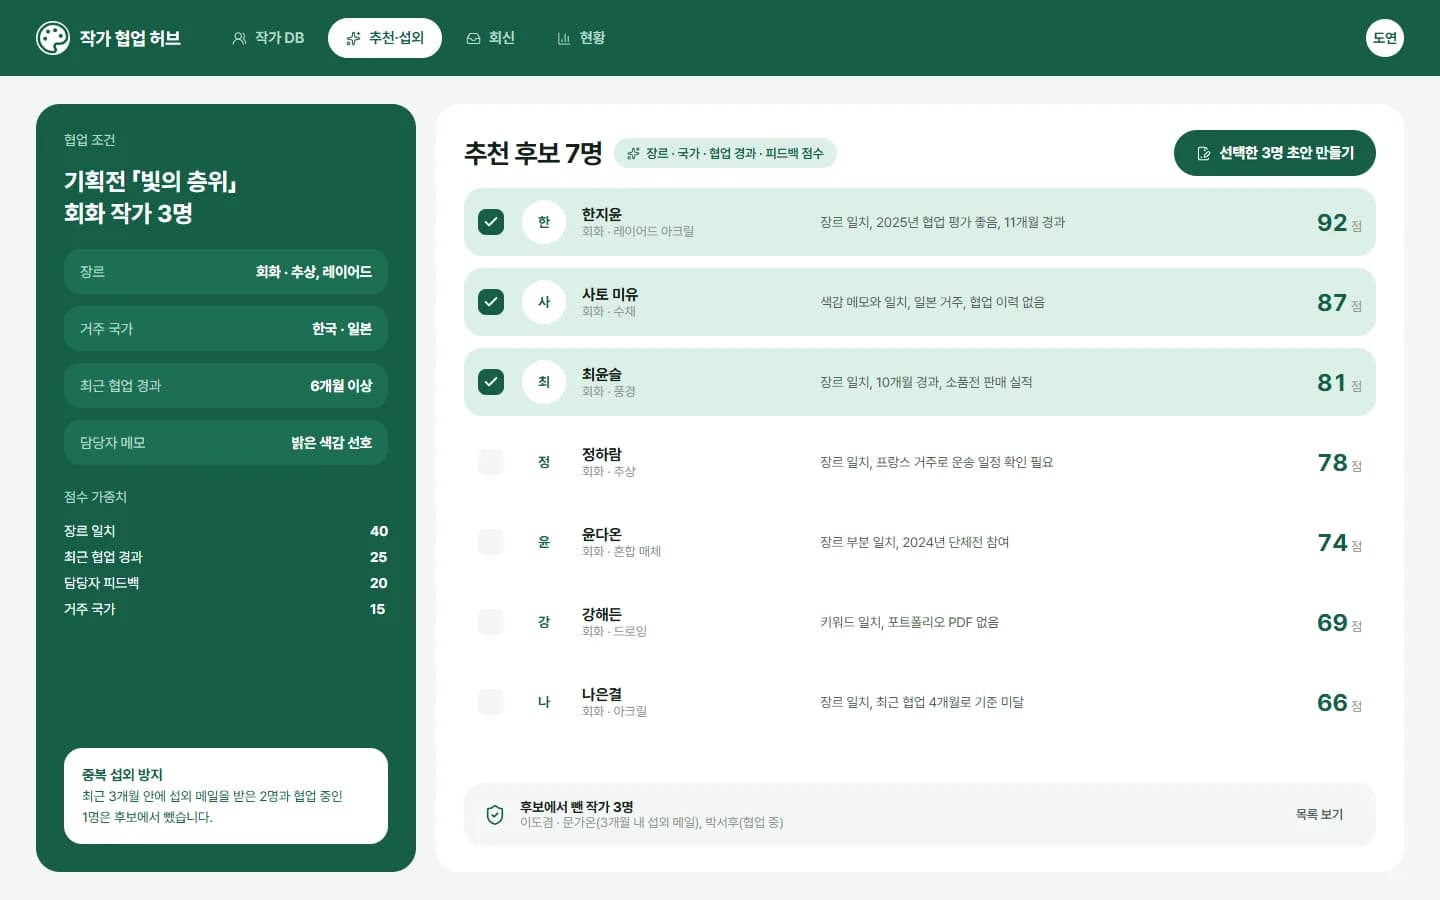Click the note 키워드 일치, 포트폴리오 PDF 없음
The width and height of the screenshot is (1440, 900).
(910, 622)
